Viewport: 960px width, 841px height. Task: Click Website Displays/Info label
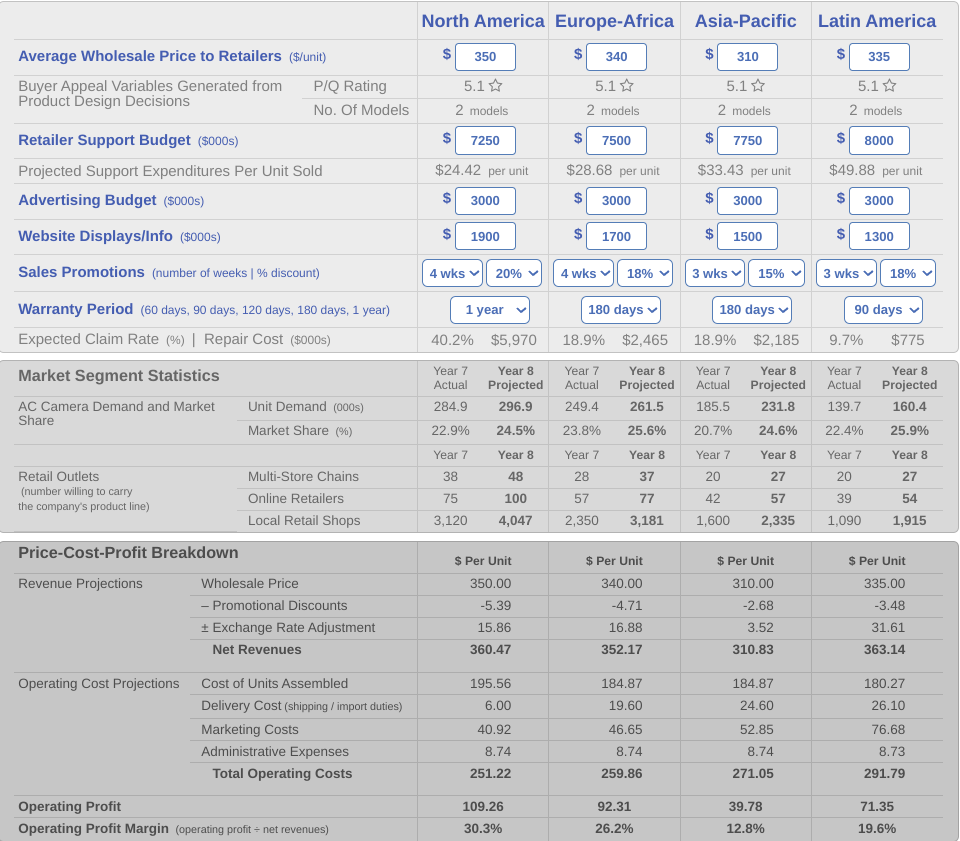96,236
